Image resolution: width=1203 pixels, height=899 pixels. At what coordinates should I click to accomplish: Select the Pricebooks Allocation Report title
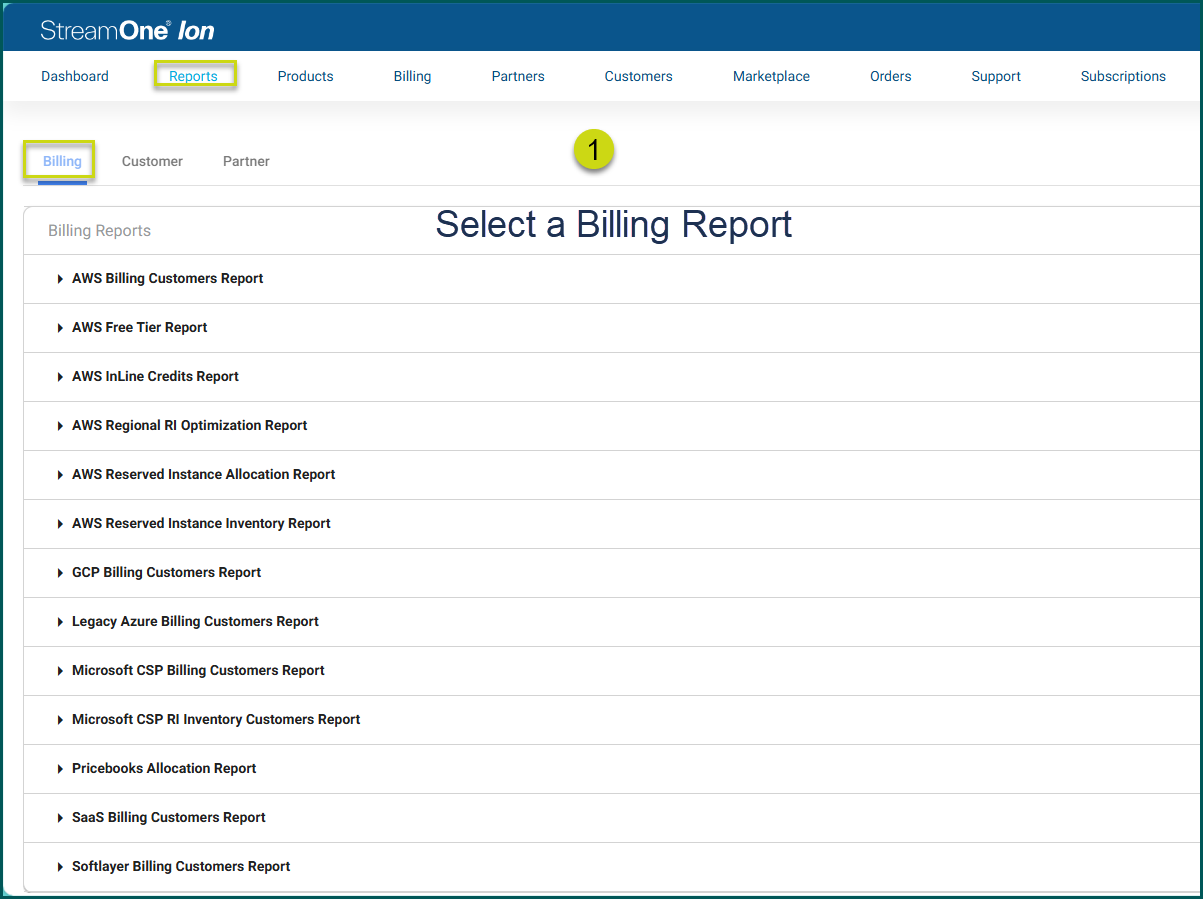pos(164,768)
